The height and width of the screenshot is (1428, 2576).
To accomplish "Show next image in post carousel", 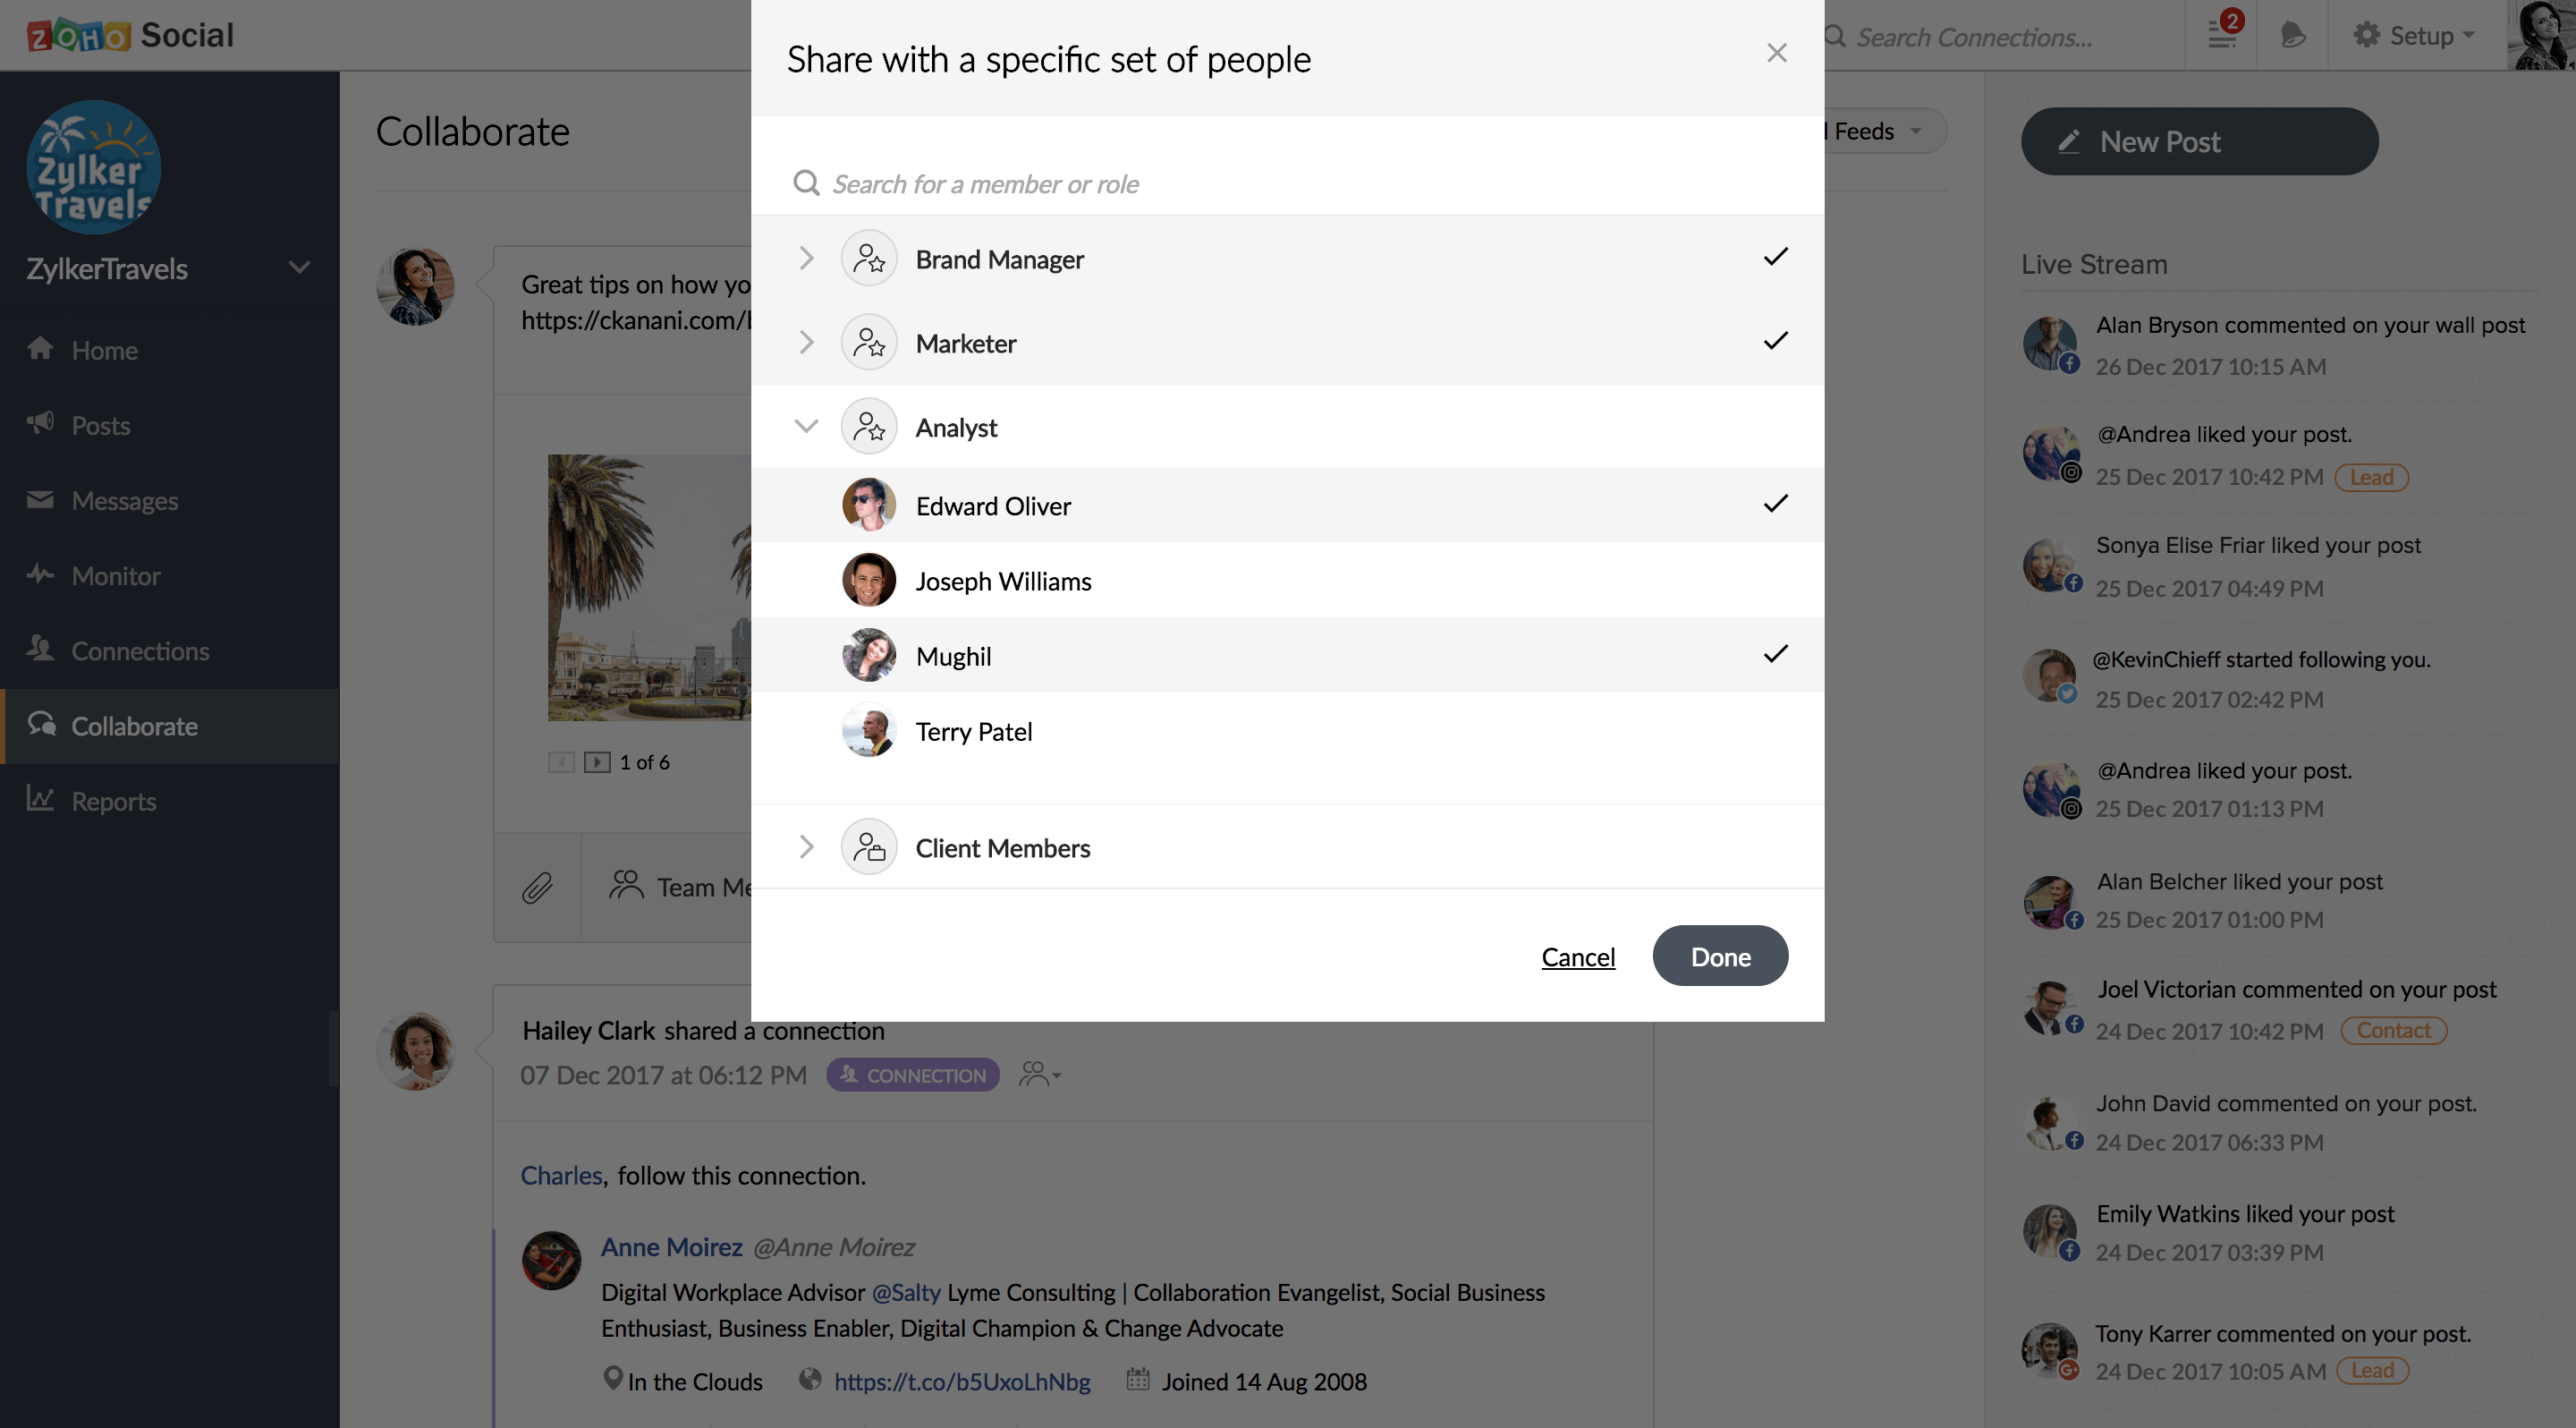I will [597, 762].
